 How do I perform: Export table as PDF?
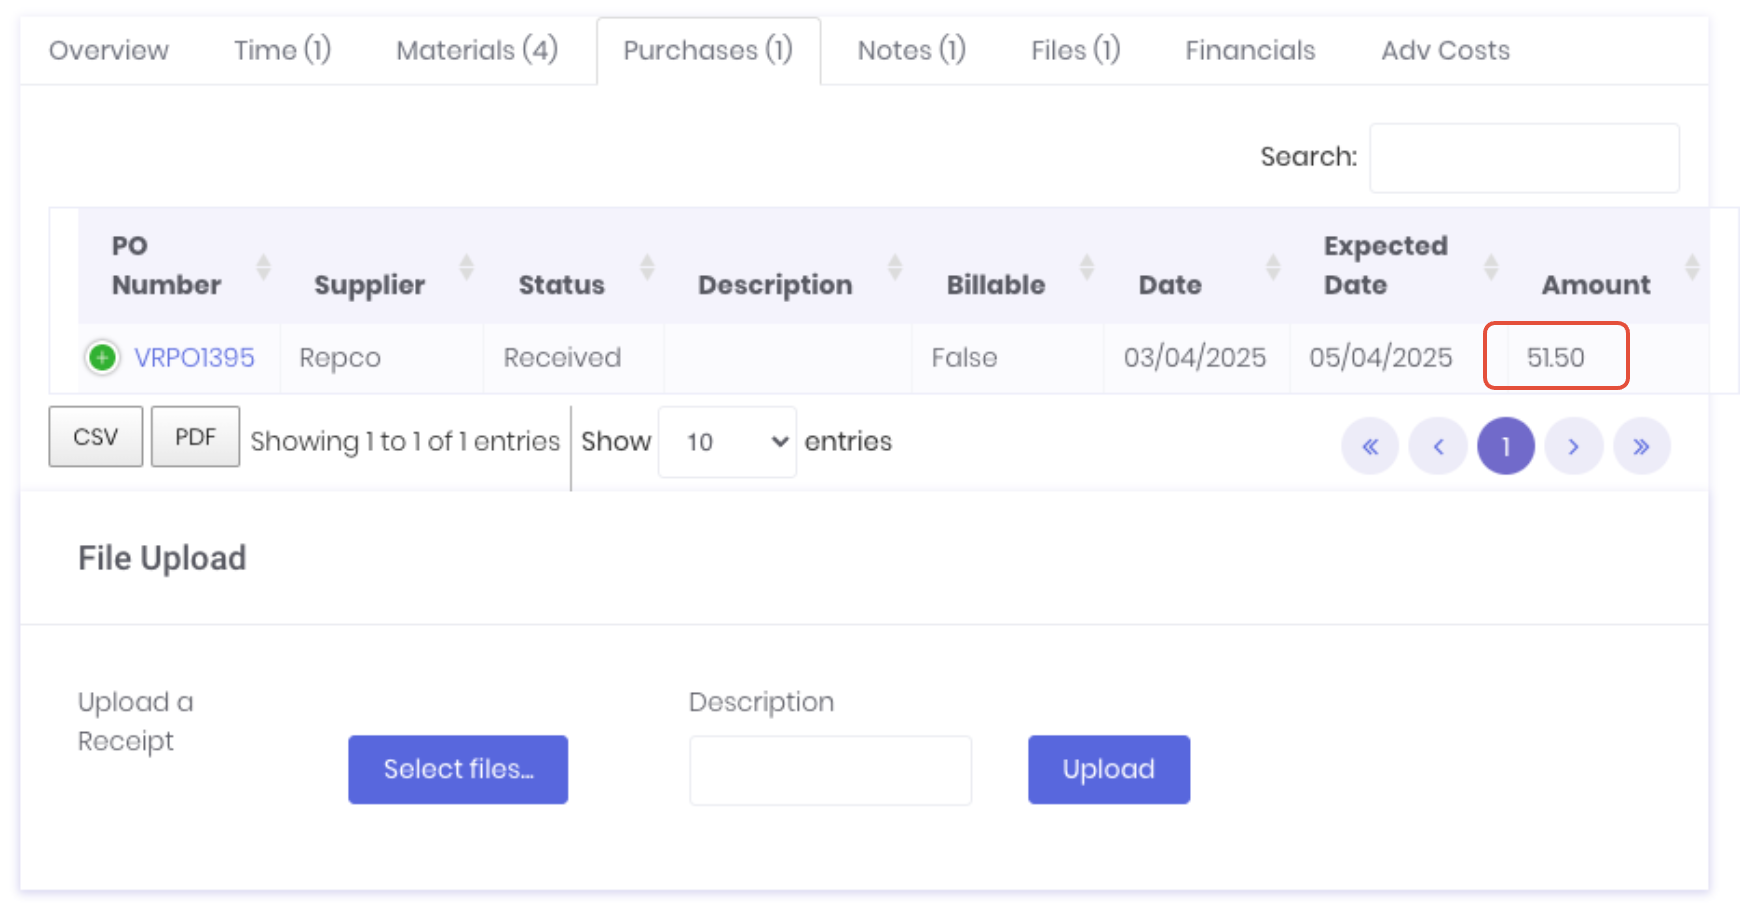click(195, 437)
